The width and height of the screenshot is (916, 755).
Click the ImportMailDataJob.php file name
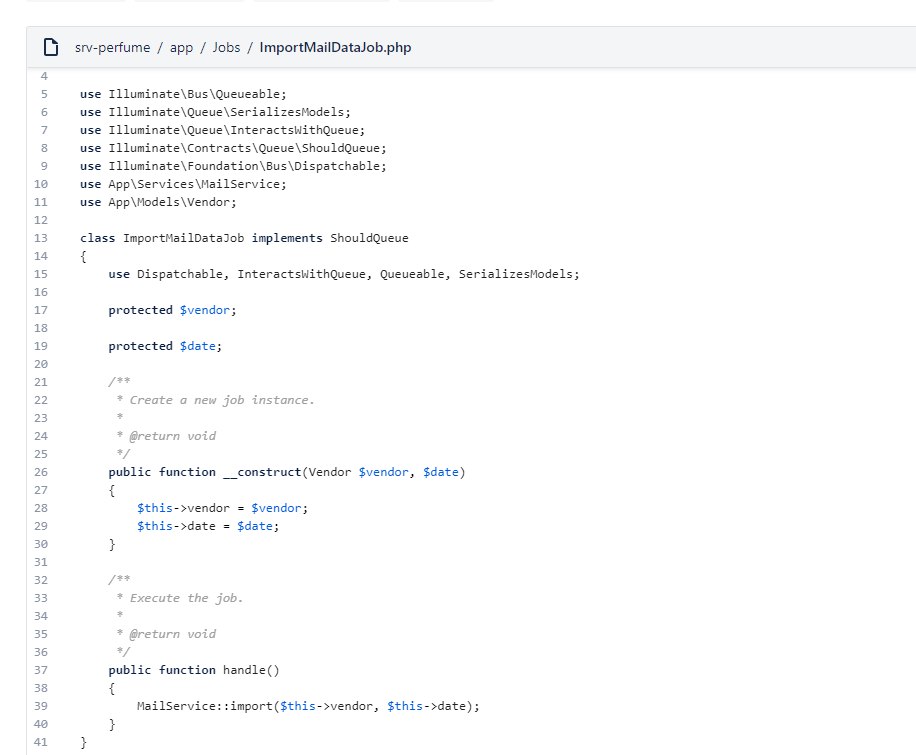pyautogui.click(x=335, y=47)
